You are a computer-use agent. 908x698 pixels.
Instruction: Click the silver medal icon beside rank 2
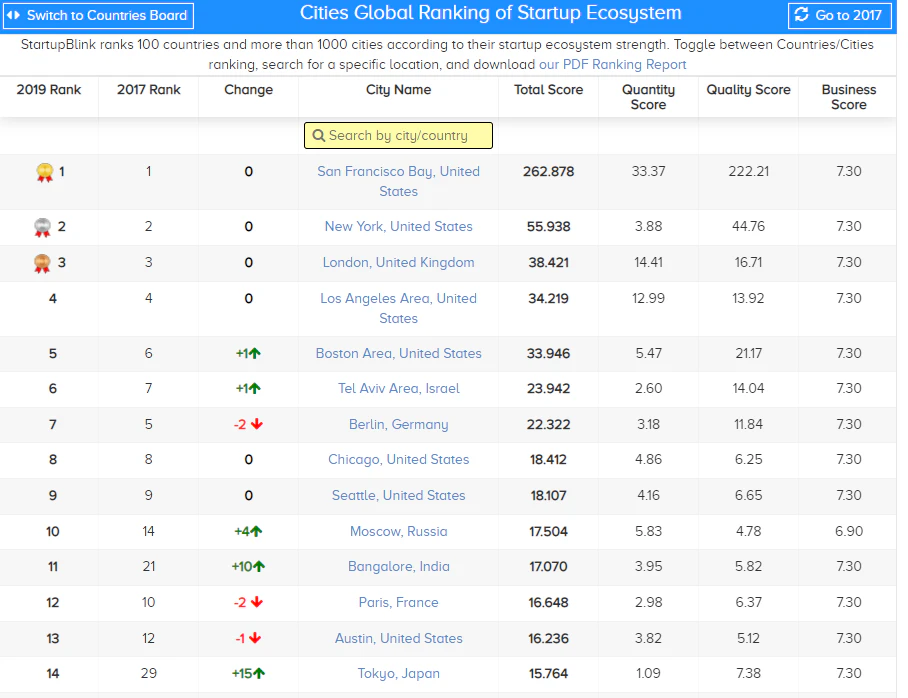[x=45, y=227]
